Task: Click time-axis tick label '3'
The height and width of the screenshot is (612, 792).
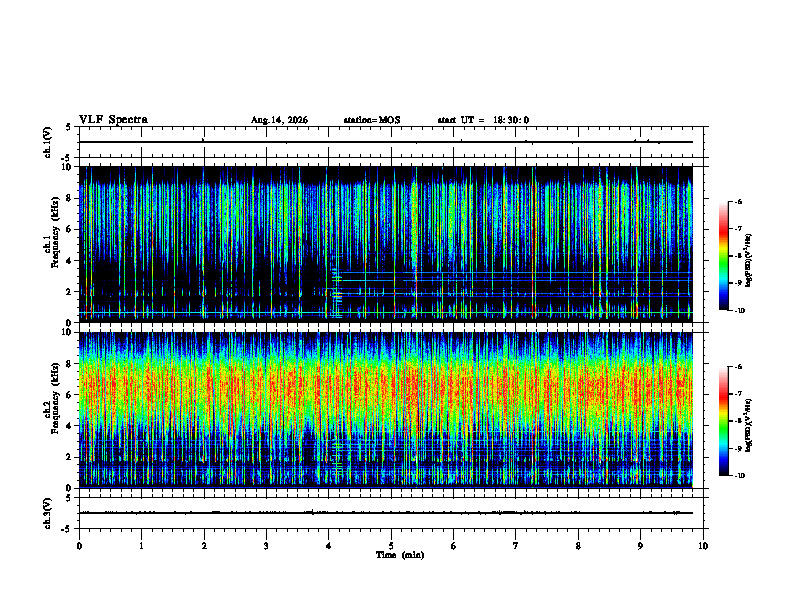Action: point(266,545)
